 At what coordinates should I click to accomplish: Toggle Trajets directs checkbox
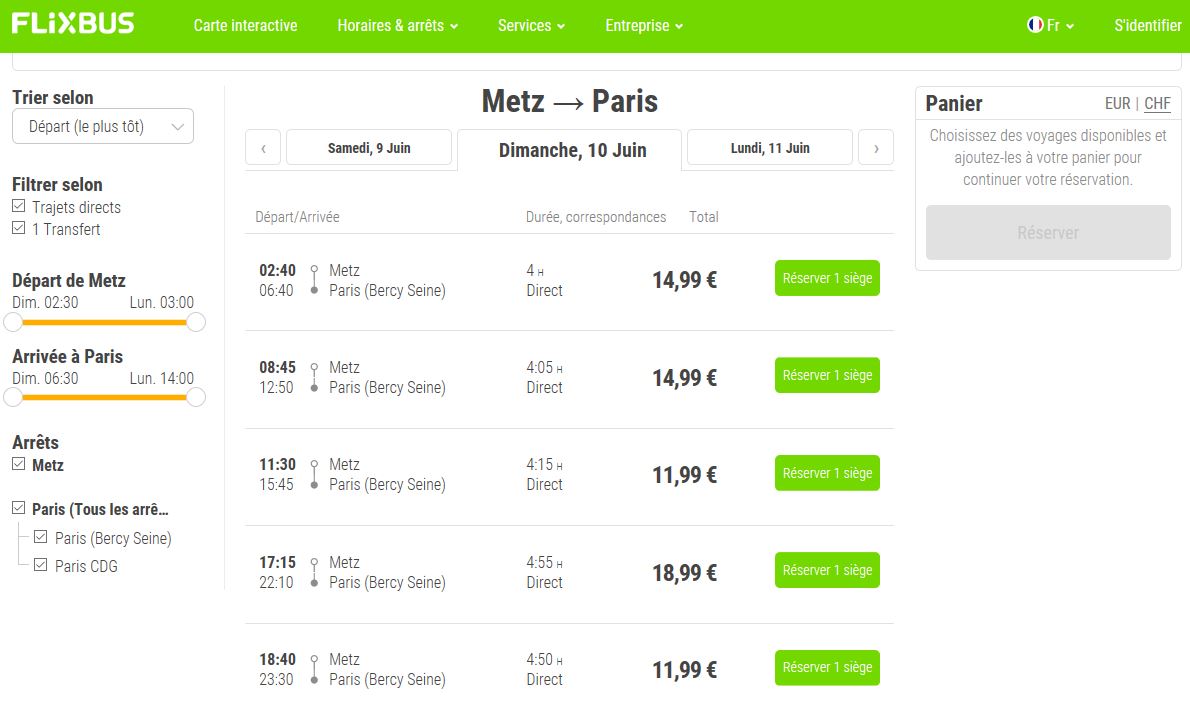tap(19, 207)
